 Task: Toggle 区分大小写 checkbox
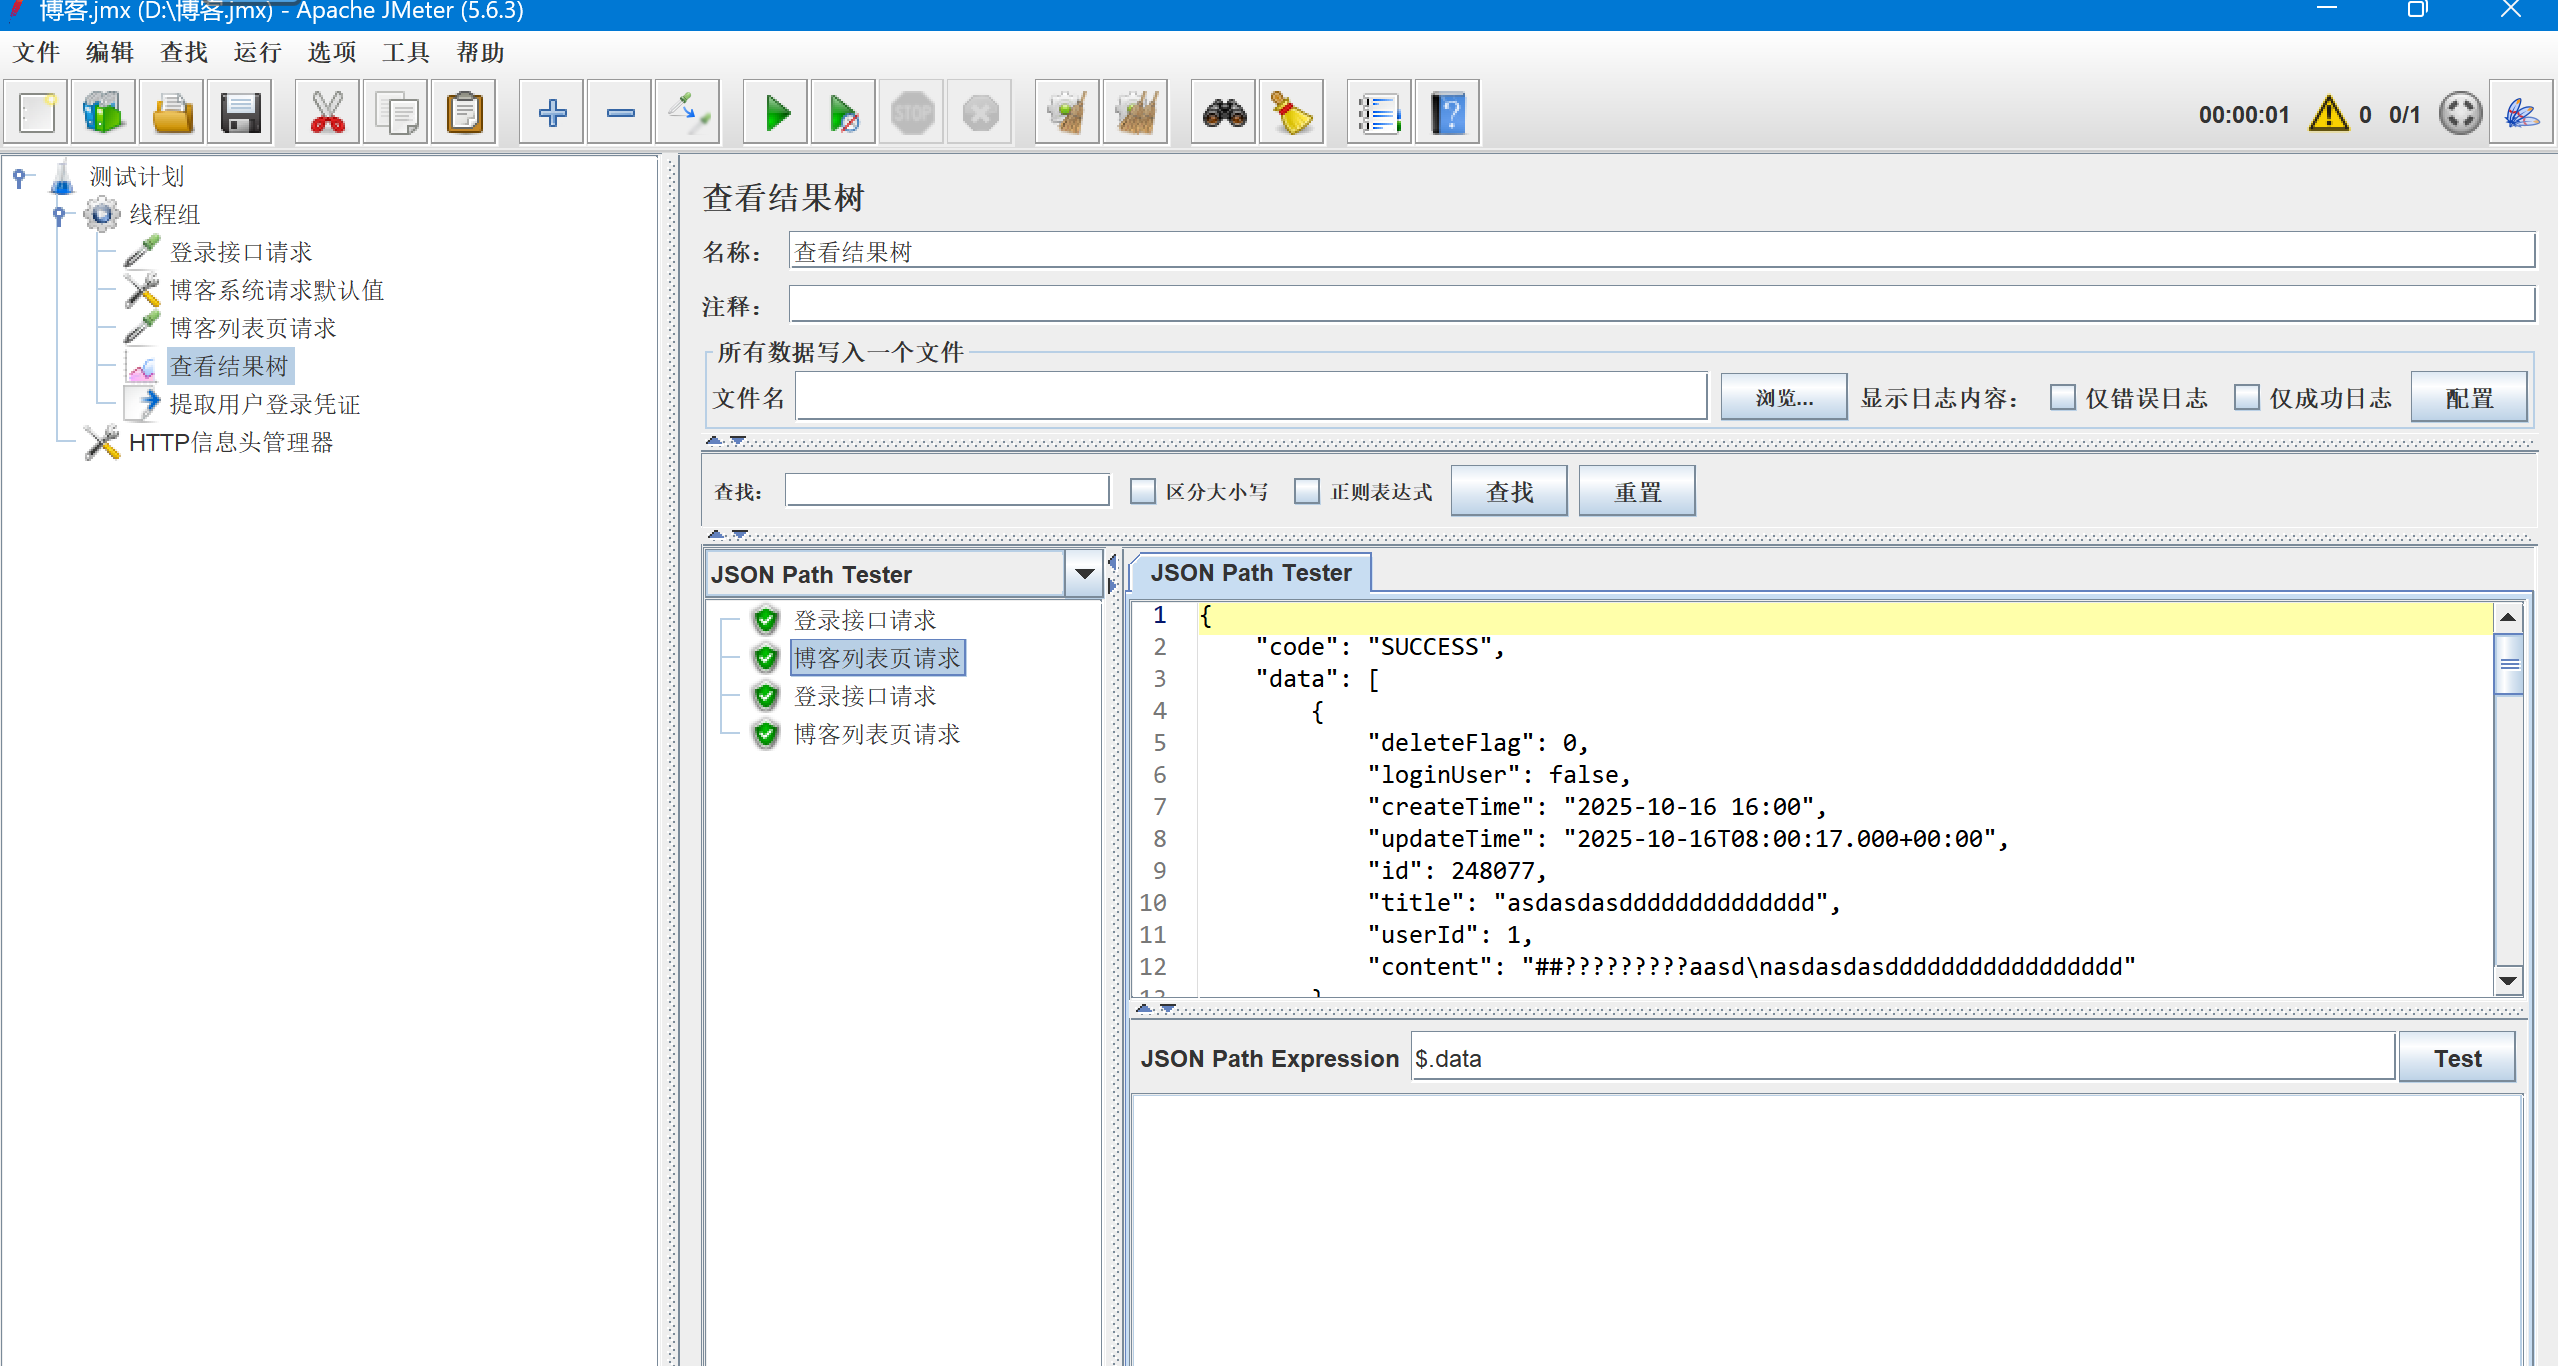tap(1142, 491)
